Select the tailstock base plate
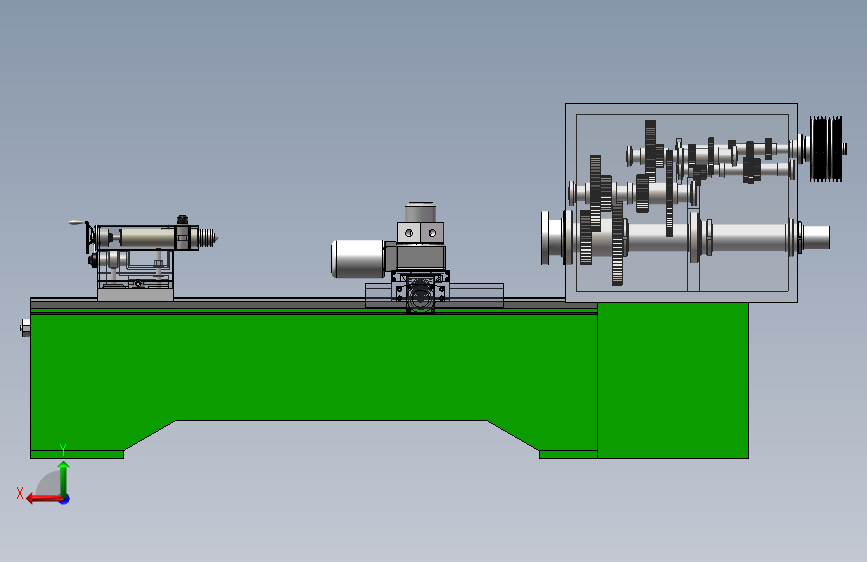 (x=135, y=295)
